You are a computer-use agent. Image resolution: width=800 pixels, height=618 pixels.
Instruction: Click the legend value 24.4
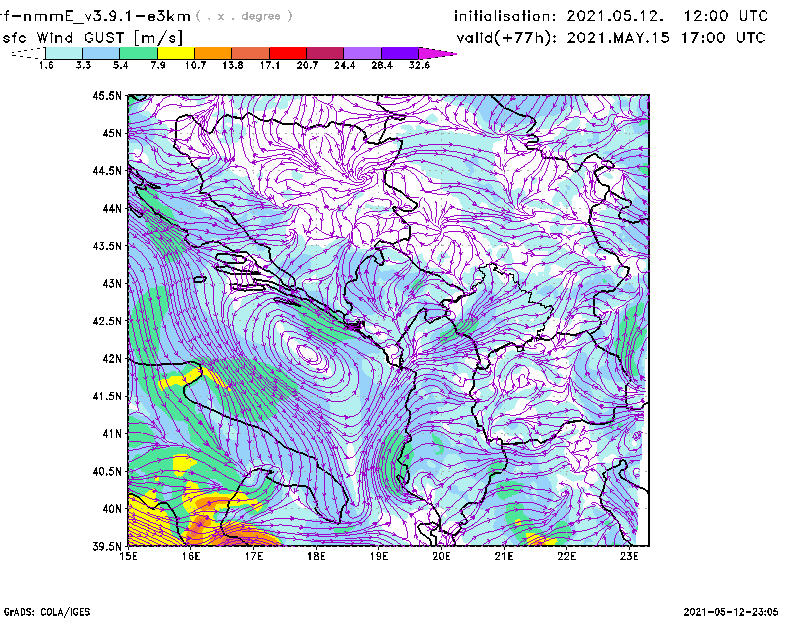point(344,65)
